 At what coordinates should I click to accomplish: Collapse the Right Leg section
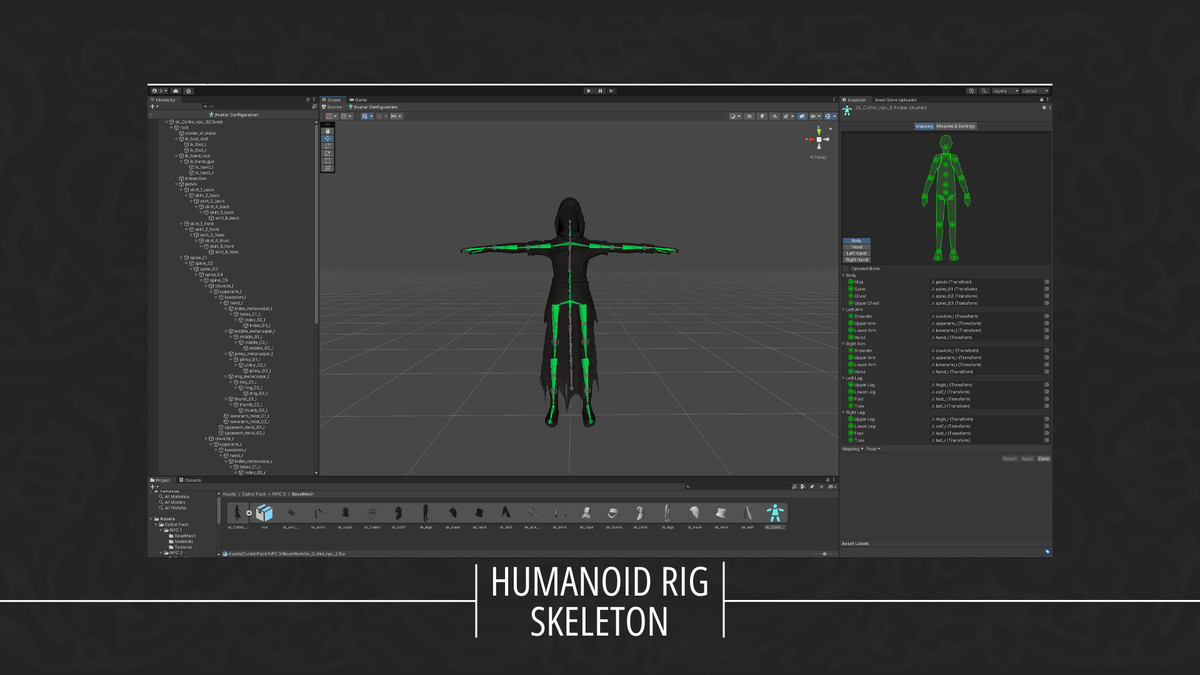click(x=844, y=412)
